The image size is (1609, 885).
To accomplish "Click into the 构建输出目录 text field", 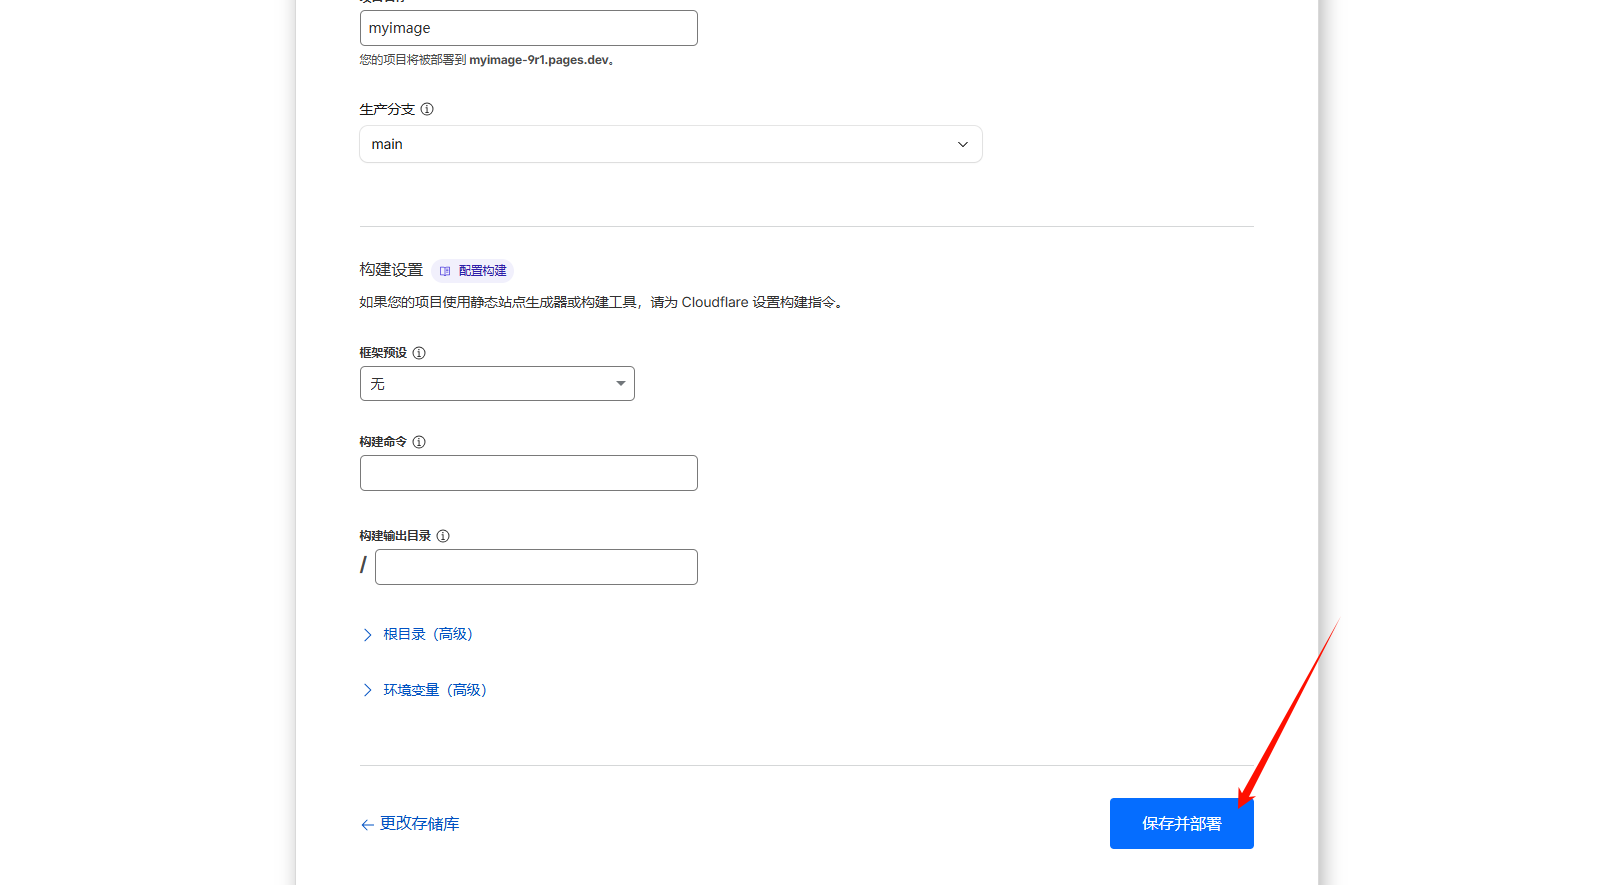I will pos(536,567).
